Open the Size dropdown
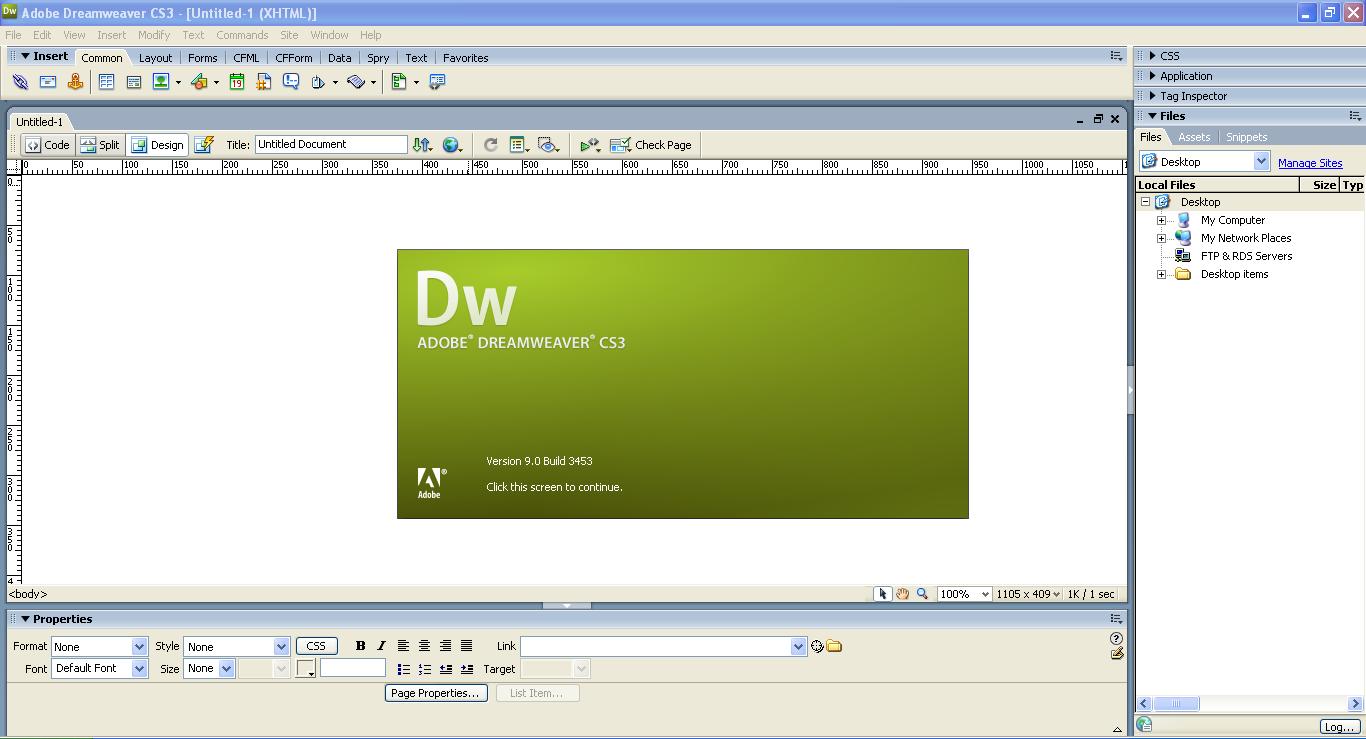Image resolution: width=1366 pixels, height=739 pixels. 209,669
